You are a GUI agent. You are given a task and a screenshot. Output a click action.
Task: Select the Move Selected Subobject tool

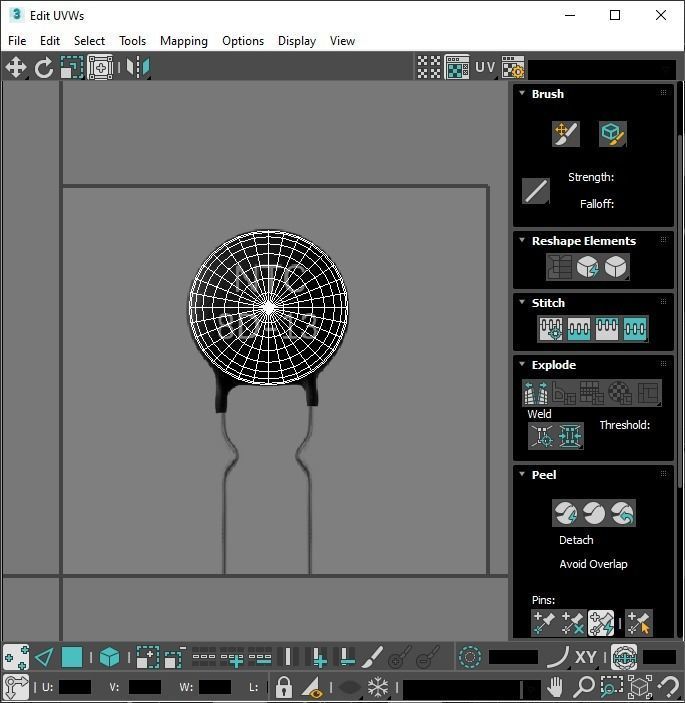tap(16, 68)
